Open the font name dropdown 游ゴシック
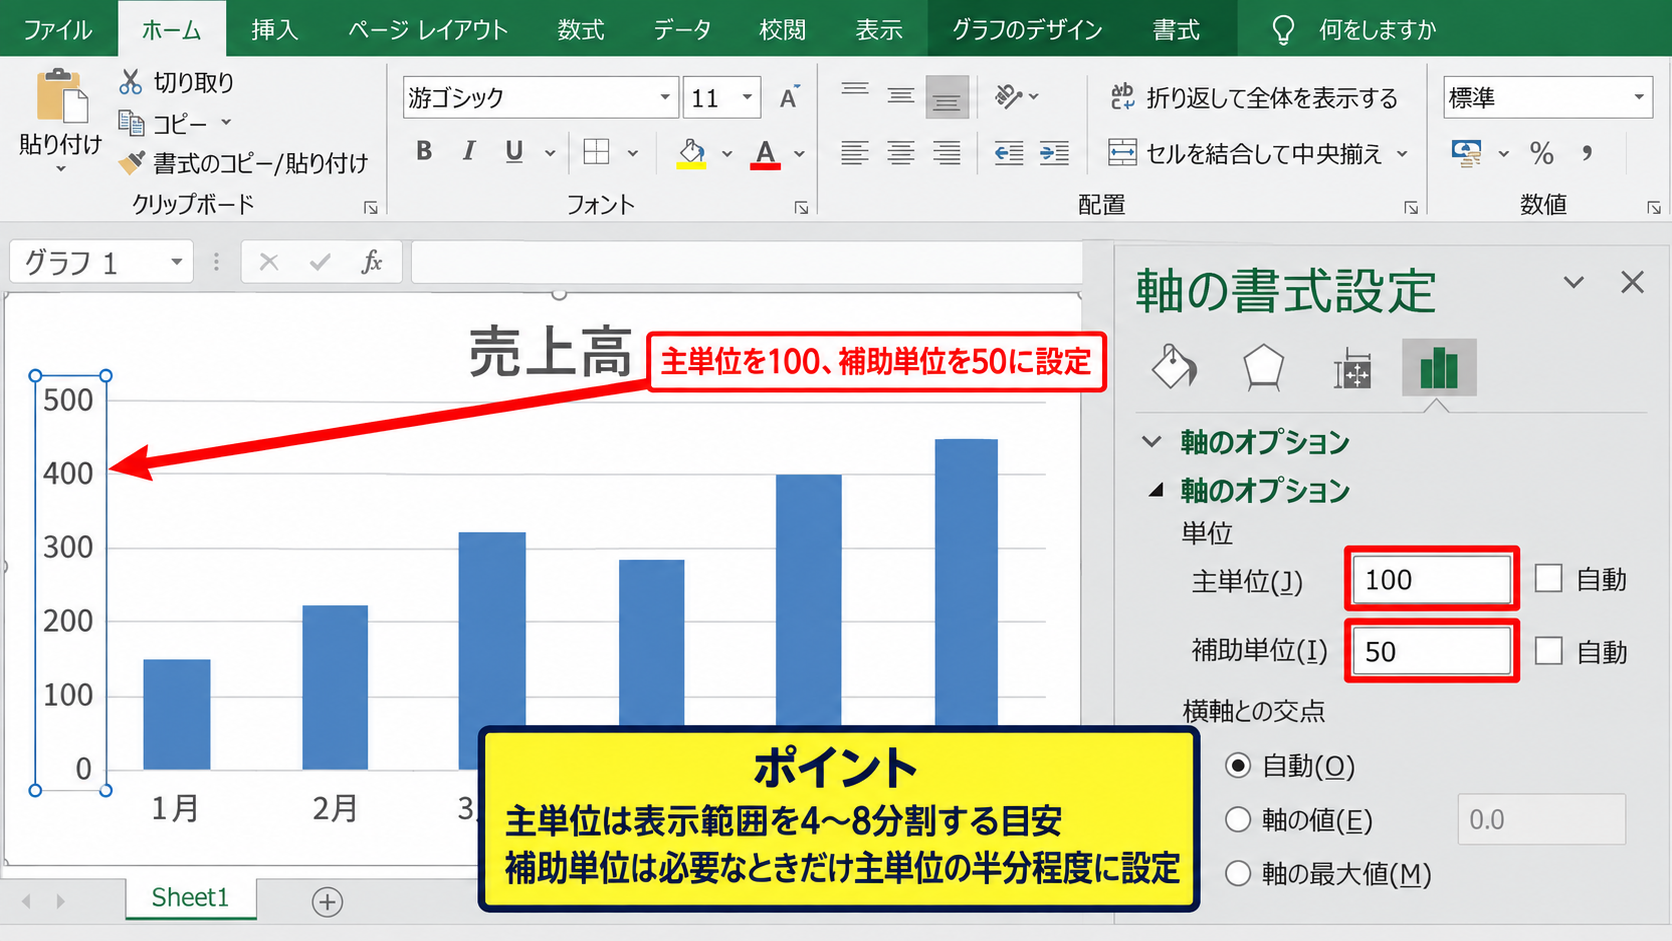Screen dimensions: 1672x941 coord(665,97)
